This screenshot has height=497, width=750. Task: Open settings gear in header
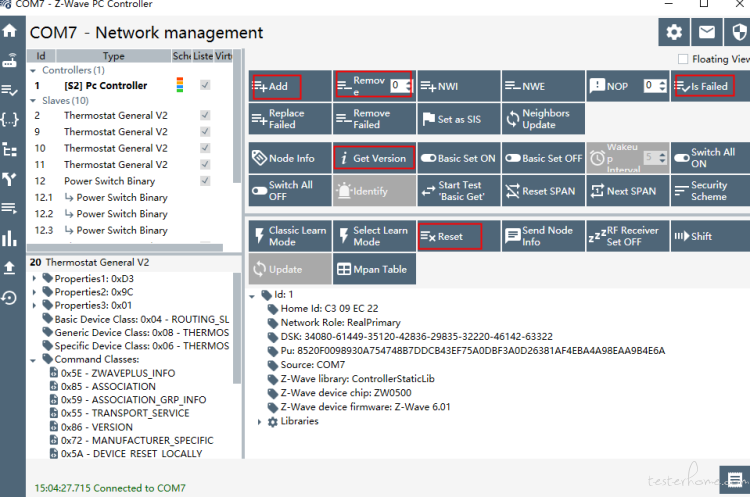click(674, 32)
